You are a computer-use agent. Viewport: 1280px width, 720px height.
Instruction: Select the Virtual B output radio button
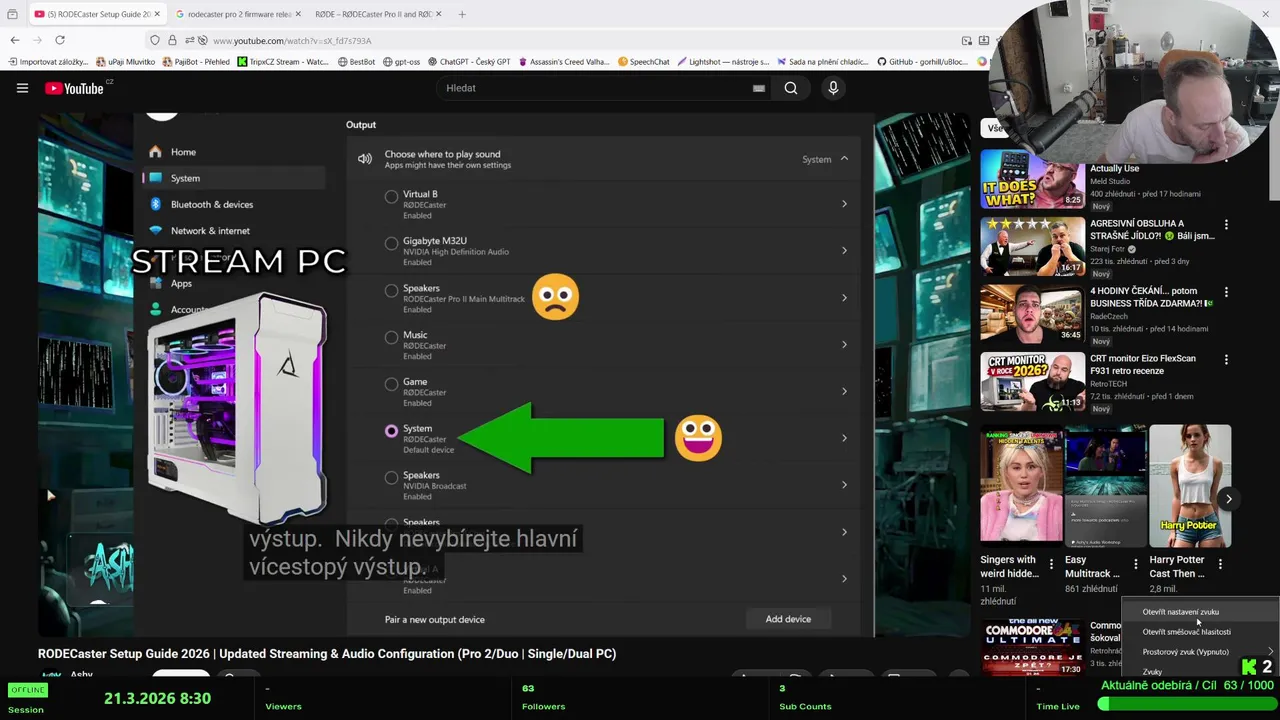pos(391,197)
